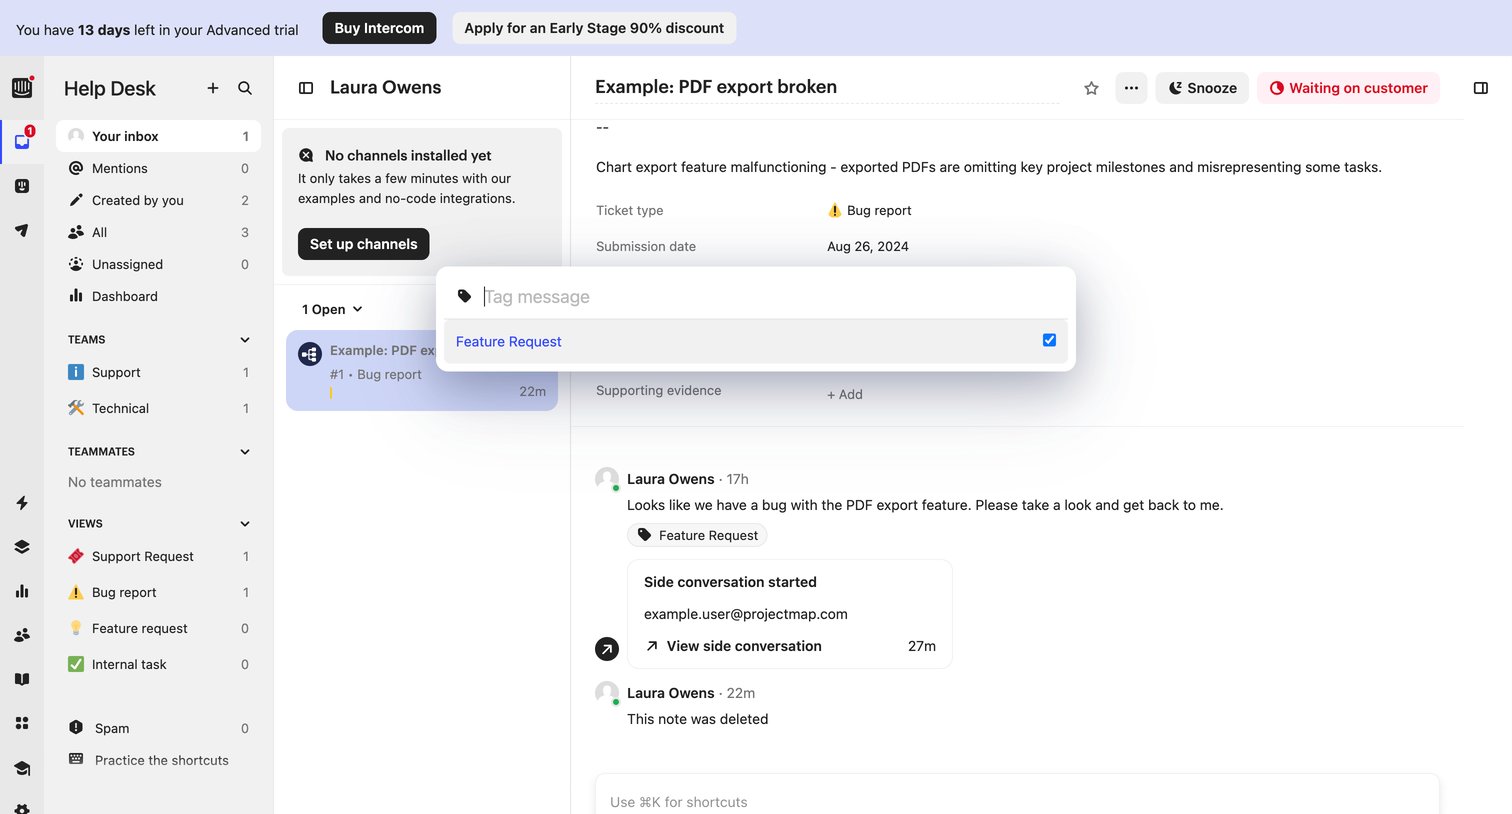Open the Mentions inbox
This screenshot has width=1512, height=814.
pos(158,168)
